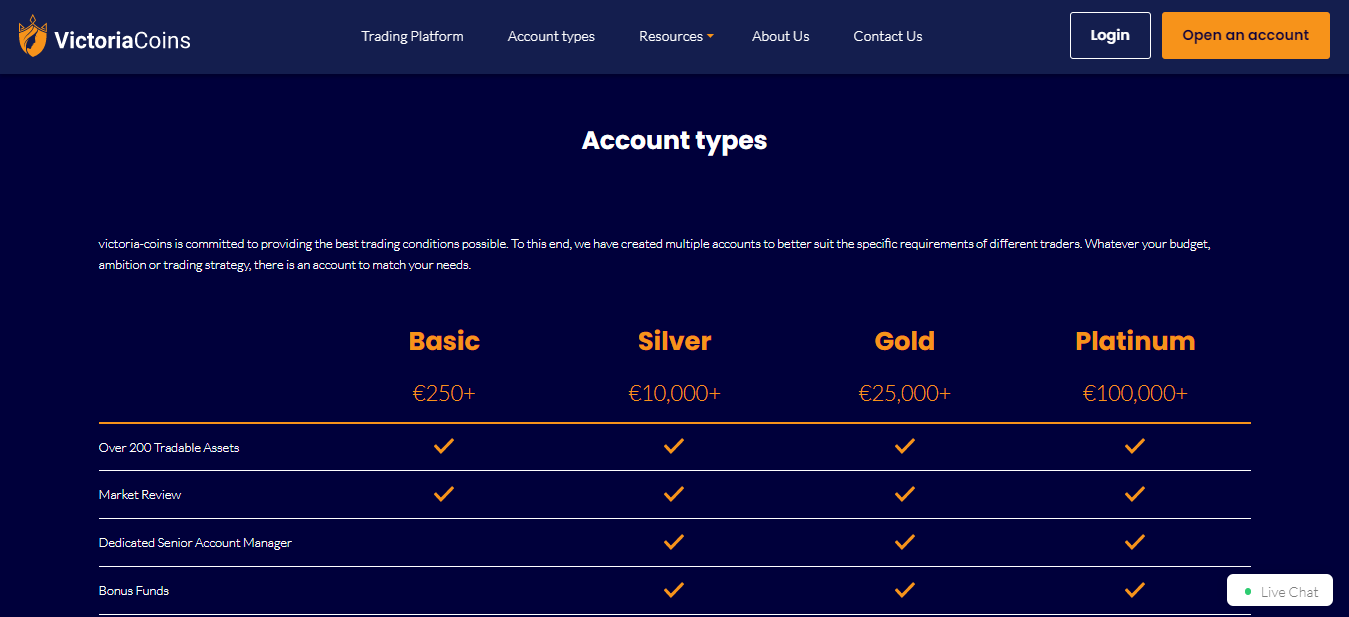Click the VictoriaCoins shield logo icon
This screenshot has height=617, width=1349.
click(32, 37)
